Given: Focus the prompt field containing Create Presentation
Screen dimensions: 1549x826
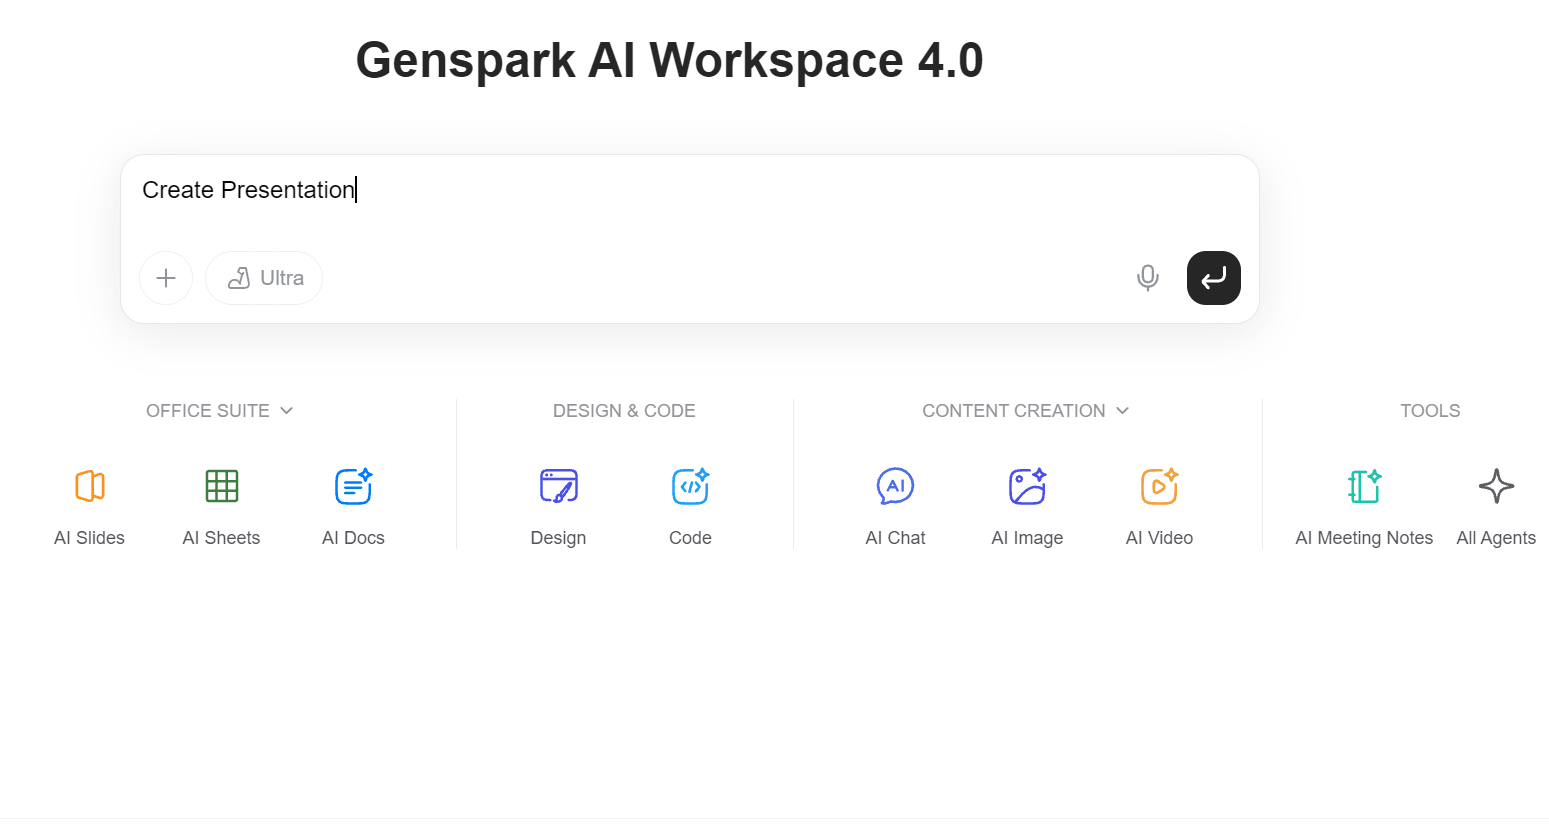Looking at the screenshot, I should click(x=690, y=190).
